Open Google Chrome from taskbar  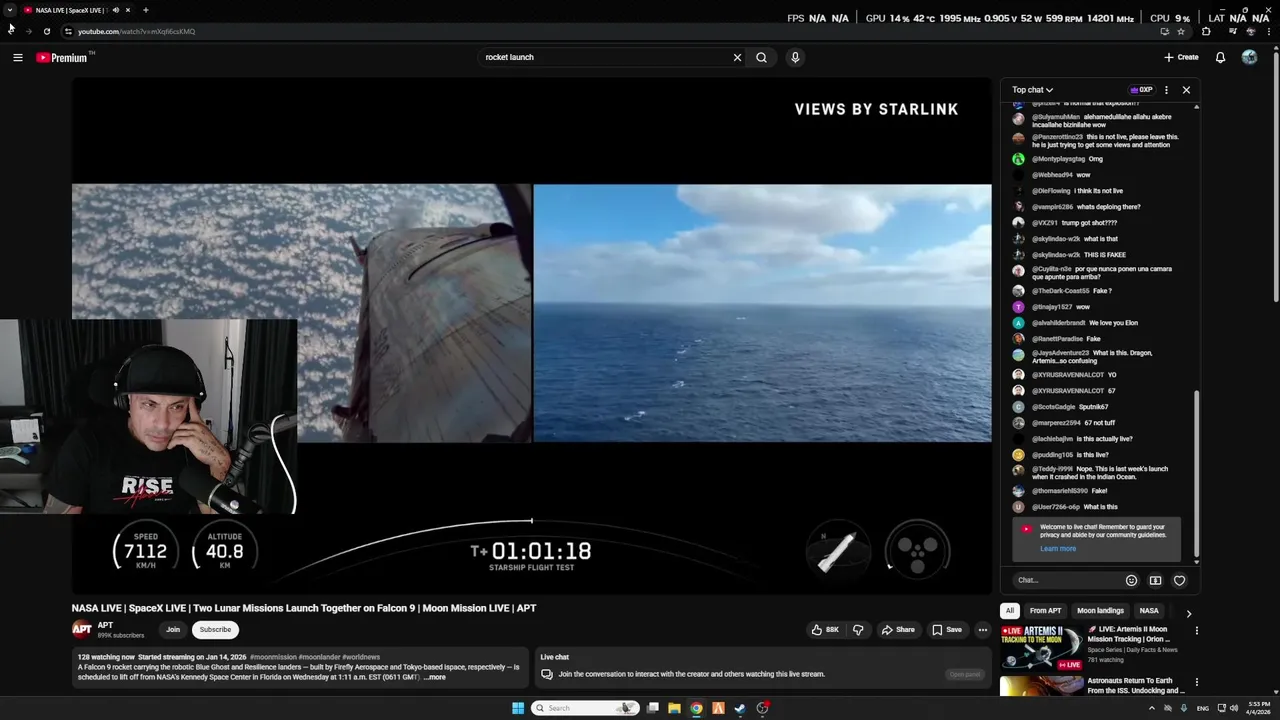[x=696, y=708]
